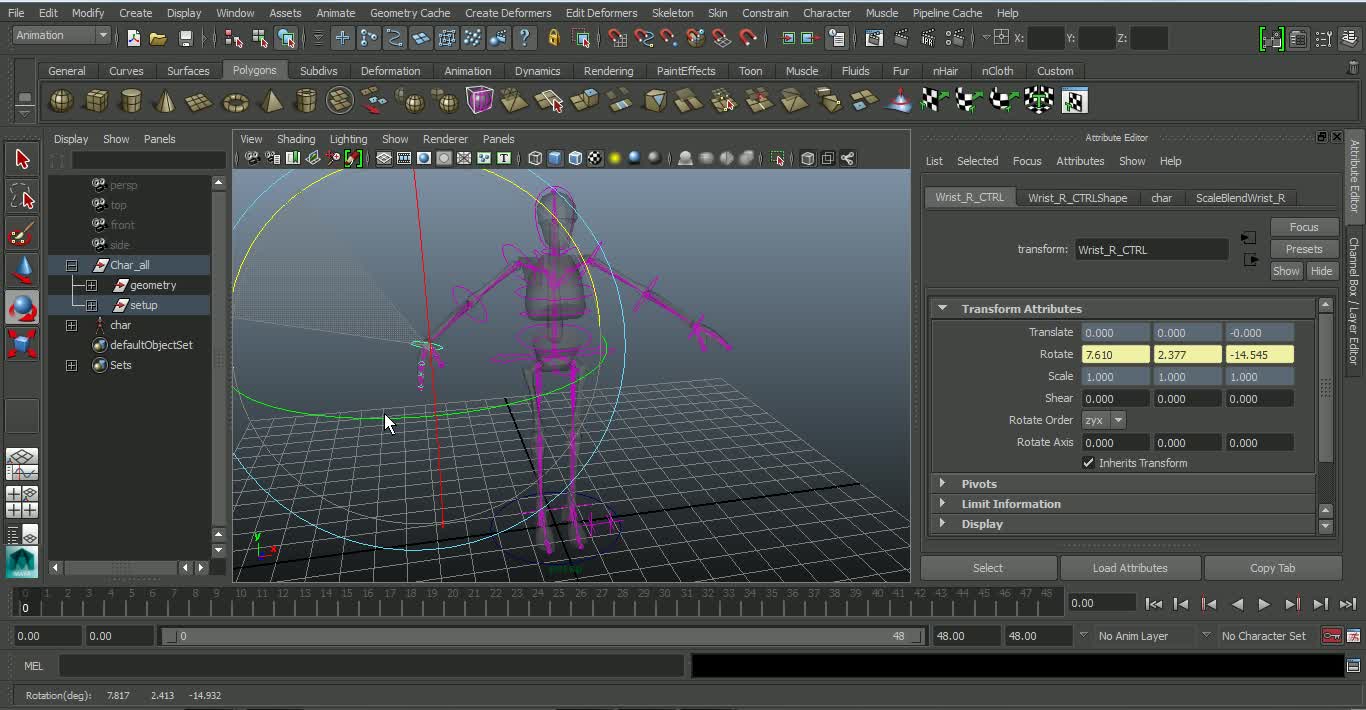Viewport: 1366px width, 710px height.
Task: Create a polygon pipe from the shelf
Action: (305, 101)
